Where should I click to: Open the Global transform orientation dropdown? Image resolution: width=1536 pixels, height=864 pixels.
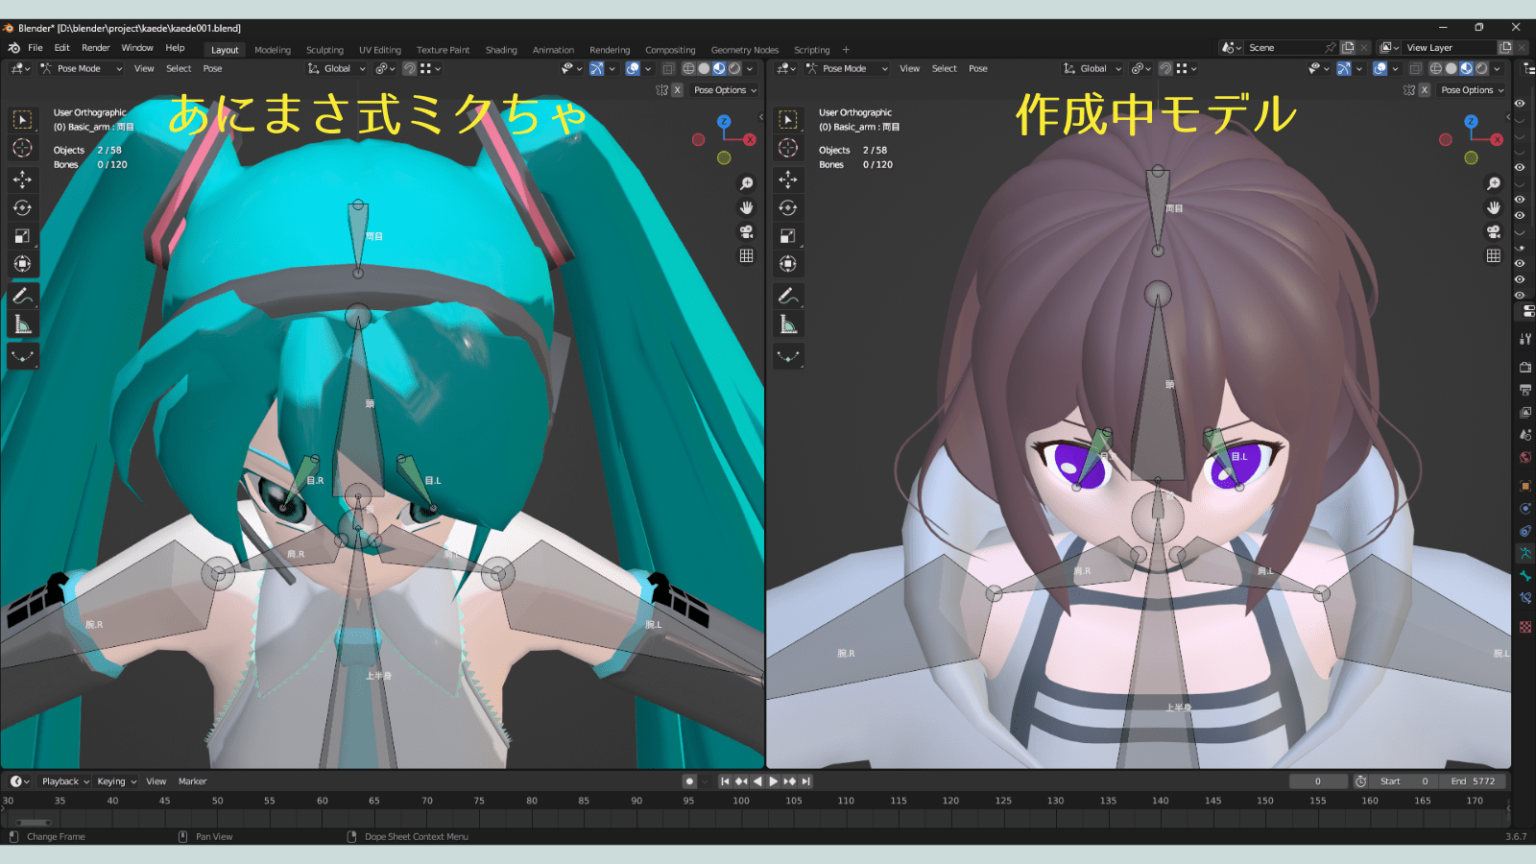tap(336, 68)
